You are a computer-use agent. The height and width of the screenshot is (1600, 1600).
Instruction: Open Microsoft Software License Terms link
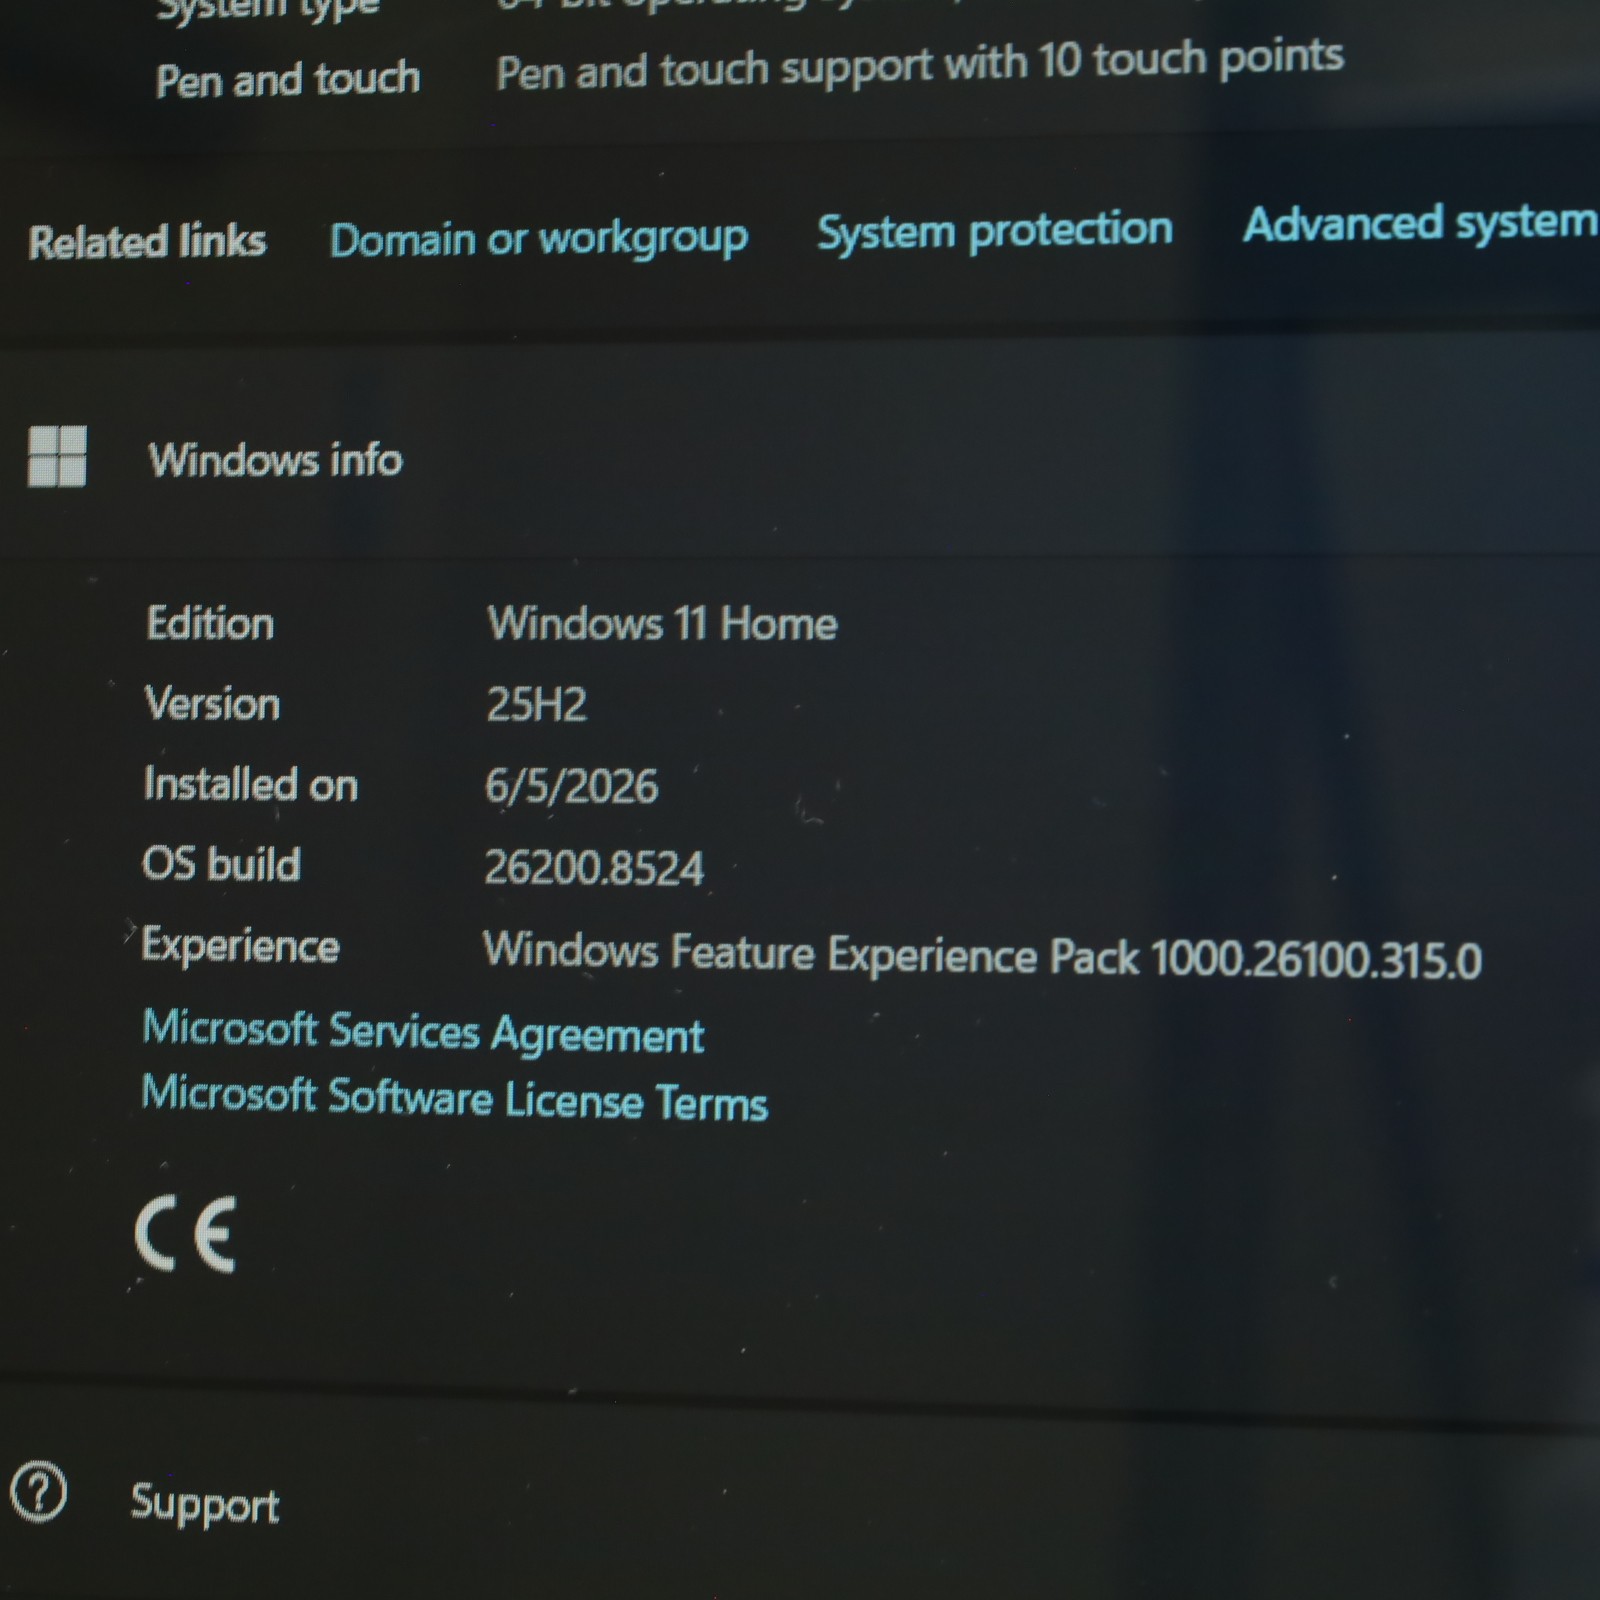pyautogui.click(x=455, y=1098)
